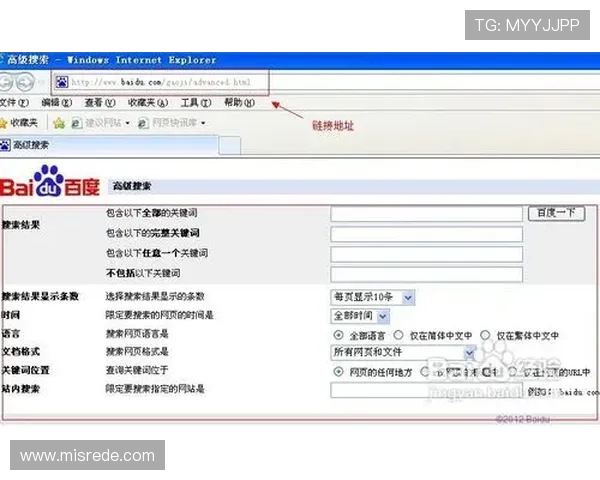Select the 全部语言 radio button
600x480 pixels.
pyautogui.click(x=338, y=335)
